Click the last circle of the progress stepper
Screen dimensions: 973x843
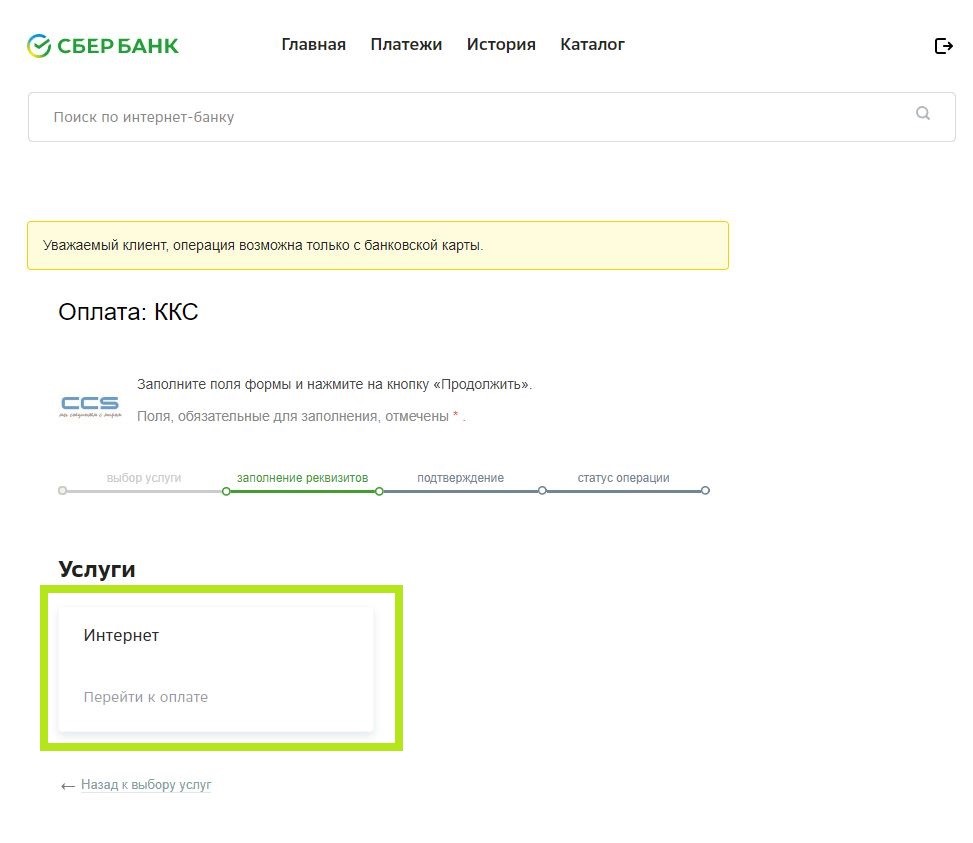(x=705, y=491)
